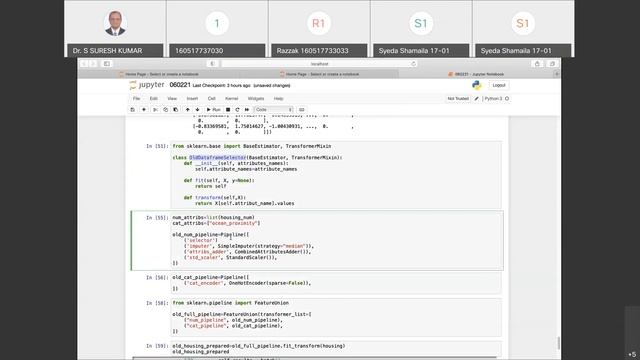Select Dr. S SURESH KUMAR participant tile
Image resolution: width=640 pixels, height=360 pixels.
tap(115, 29)
